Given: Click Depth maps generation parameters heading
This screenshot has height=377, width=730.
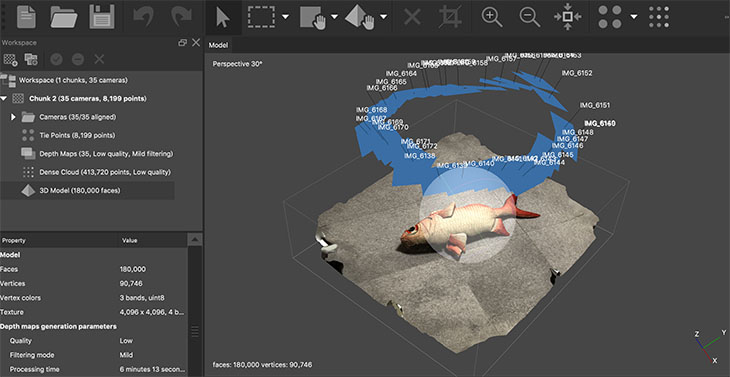Looking at the screenshot, I should pos(58,326).
